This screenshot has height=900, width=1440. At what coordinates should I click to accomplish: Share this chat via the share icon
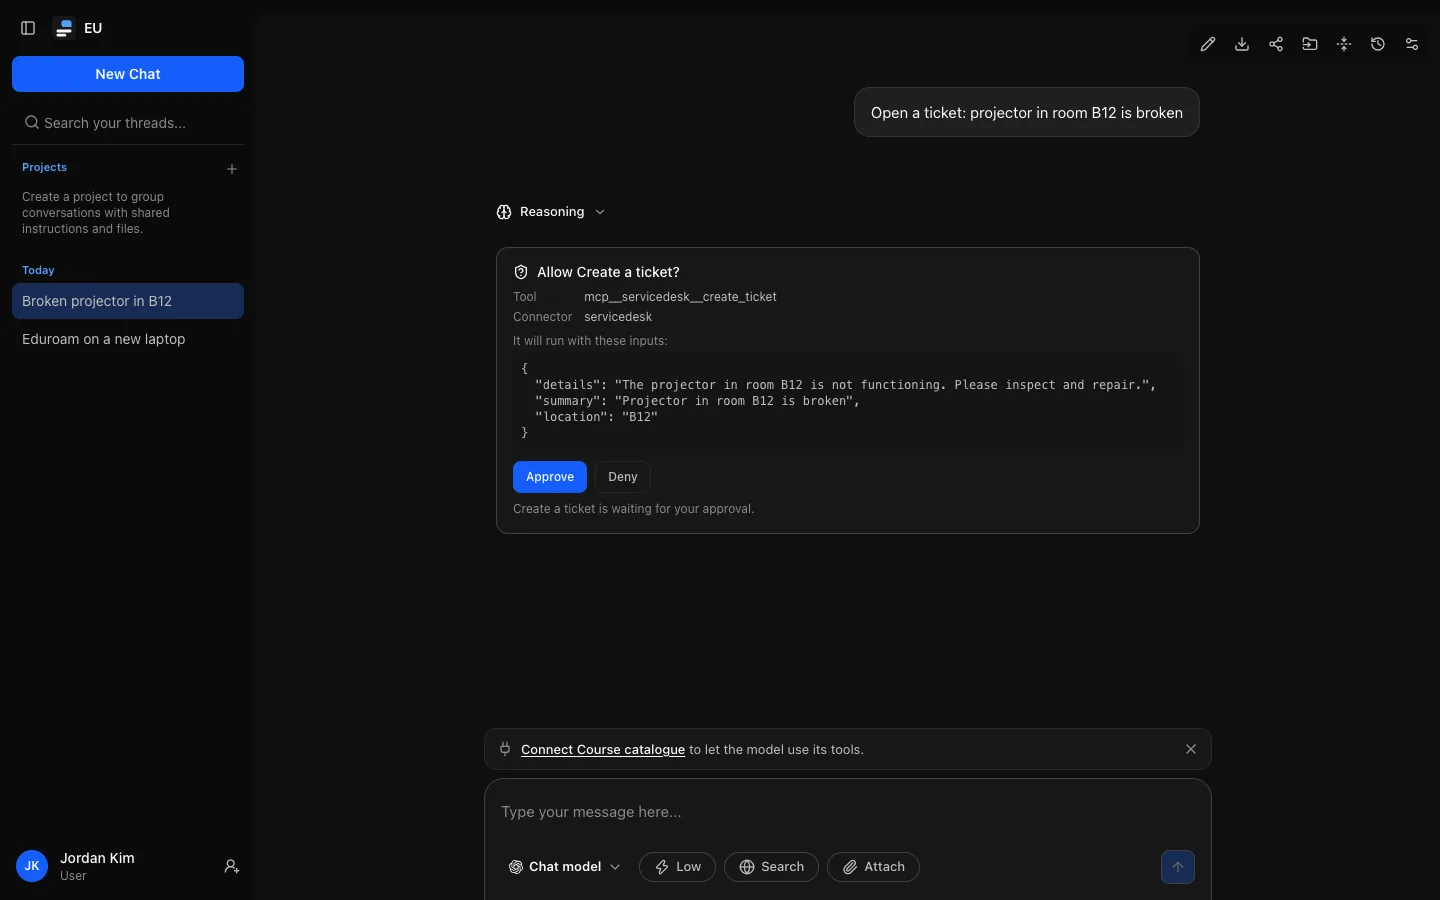tap(1276, 44)
